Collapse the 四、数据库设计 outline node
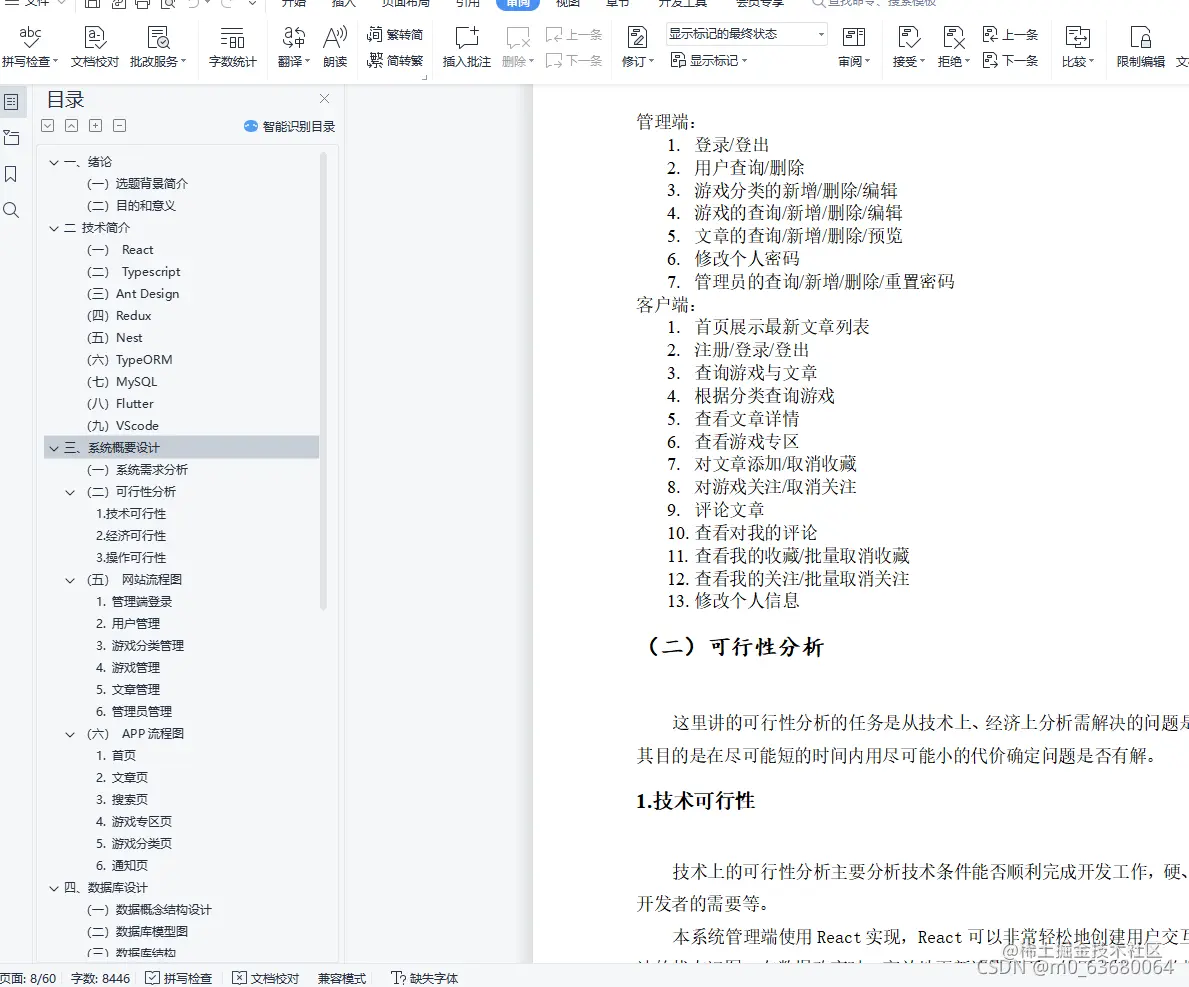The height and width of the screenshot is (987, 1189). (x=54, y=888)
